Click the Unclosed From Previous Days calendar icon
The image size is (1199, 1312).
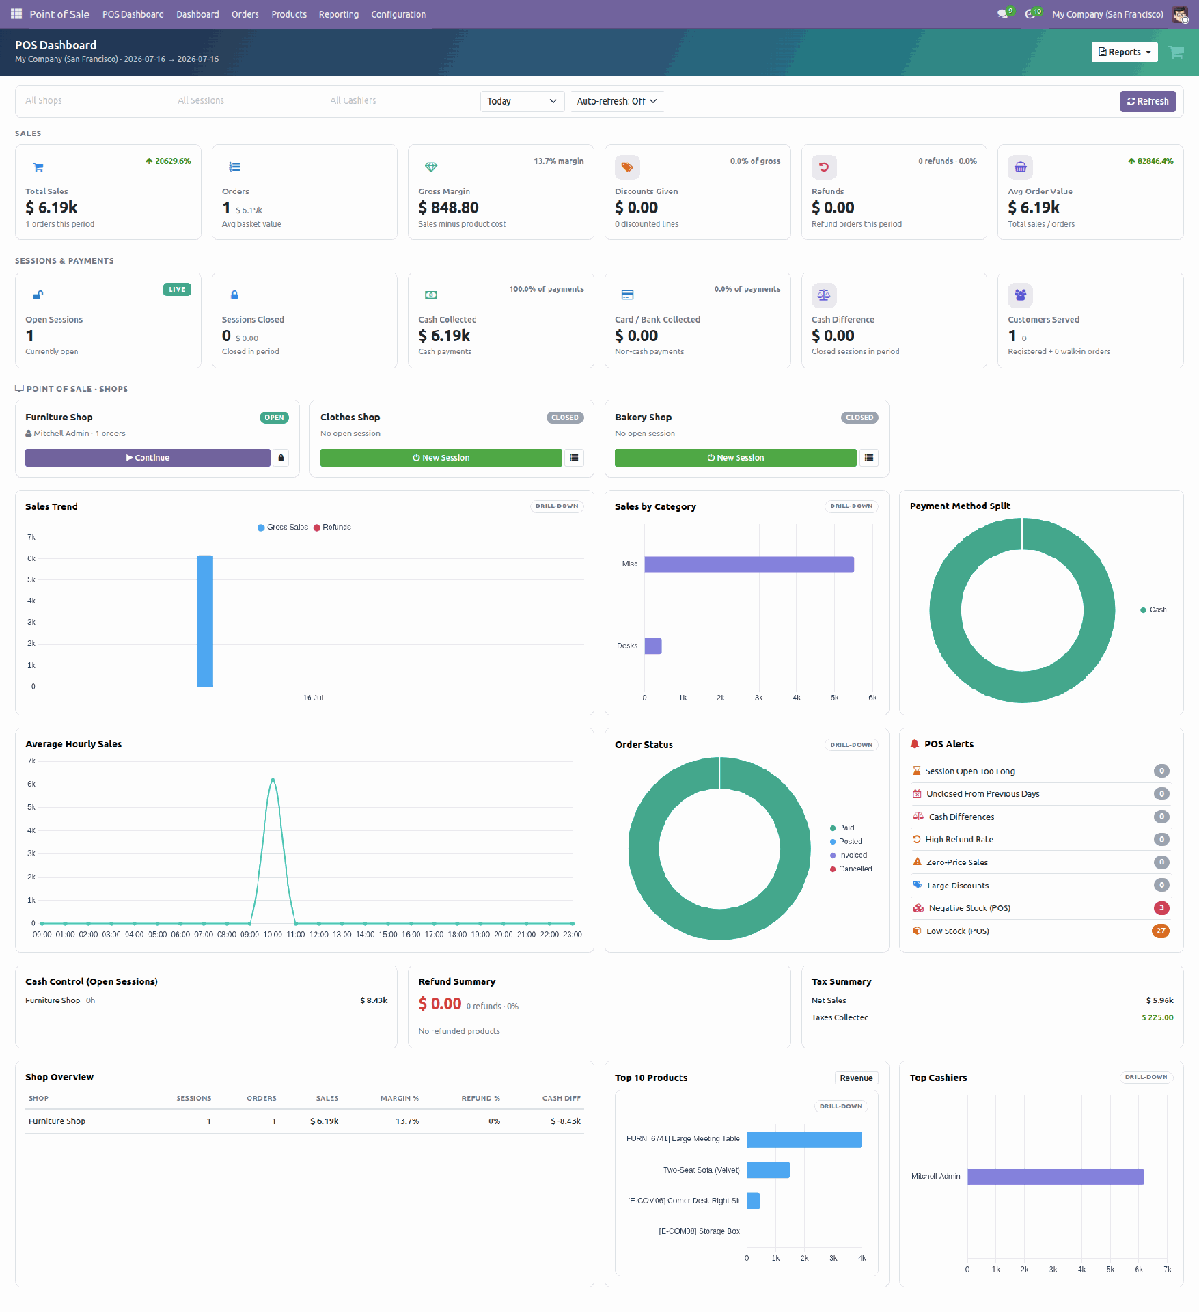[917, 794]
